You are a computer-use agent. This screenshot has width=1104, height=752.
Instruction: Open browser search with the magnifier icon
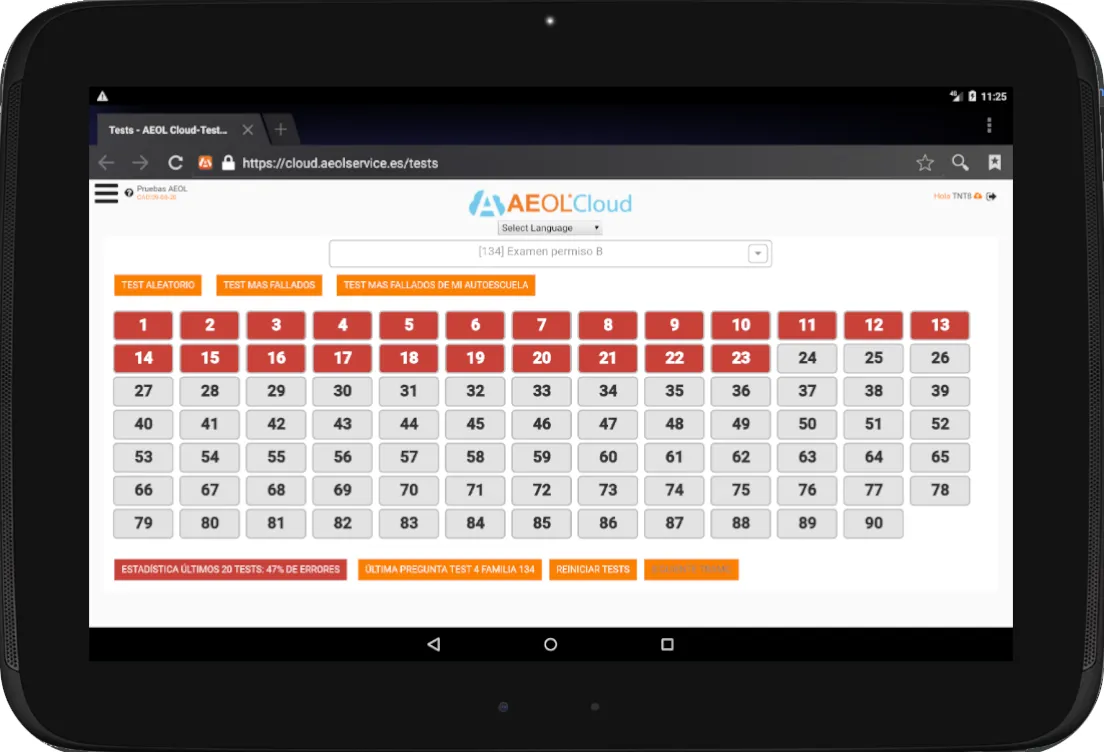click(x=960, y=161)
